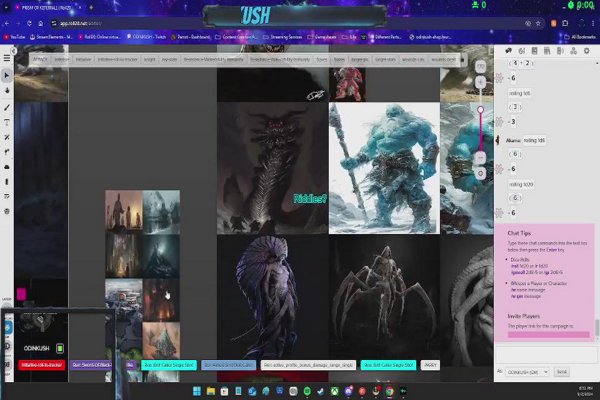Expand the Game Assets bookmark folder
This screenshot has height=400, width=600.
[x=322, y=37]
